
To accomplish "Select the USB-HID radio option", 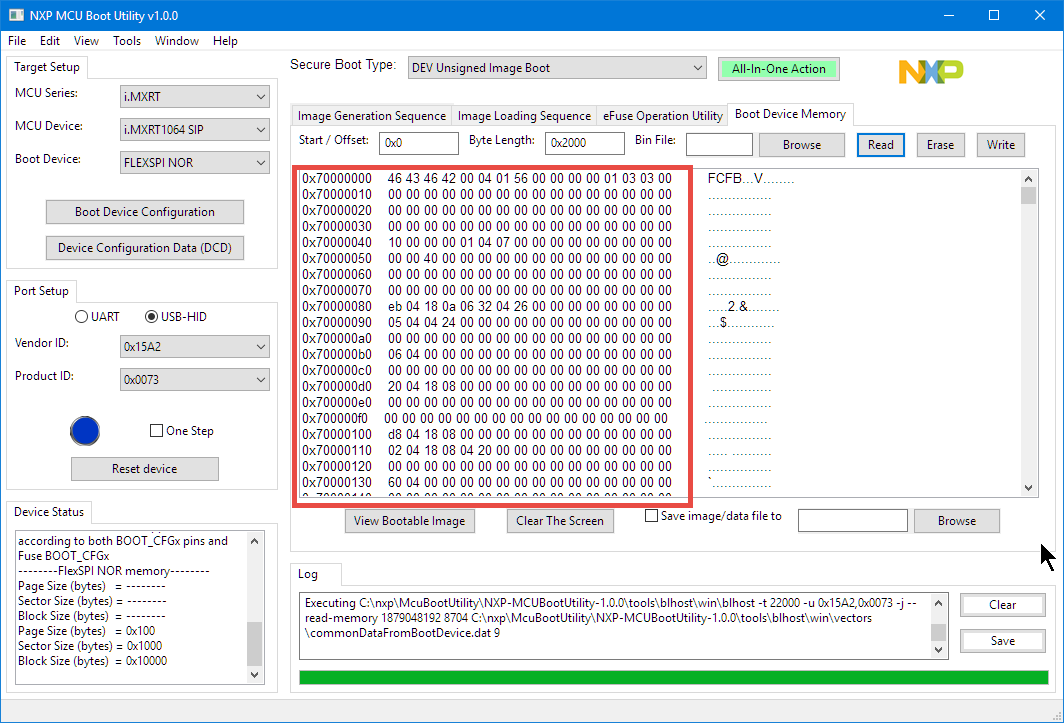I will [x=152, y=317].
